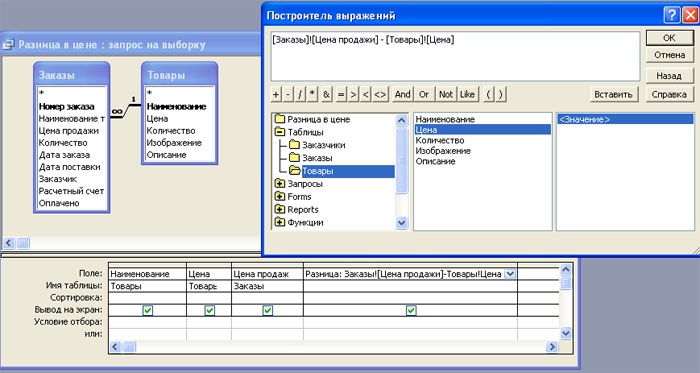
Task: Click inside the expression text box
Action: click(x=455, y=56)
